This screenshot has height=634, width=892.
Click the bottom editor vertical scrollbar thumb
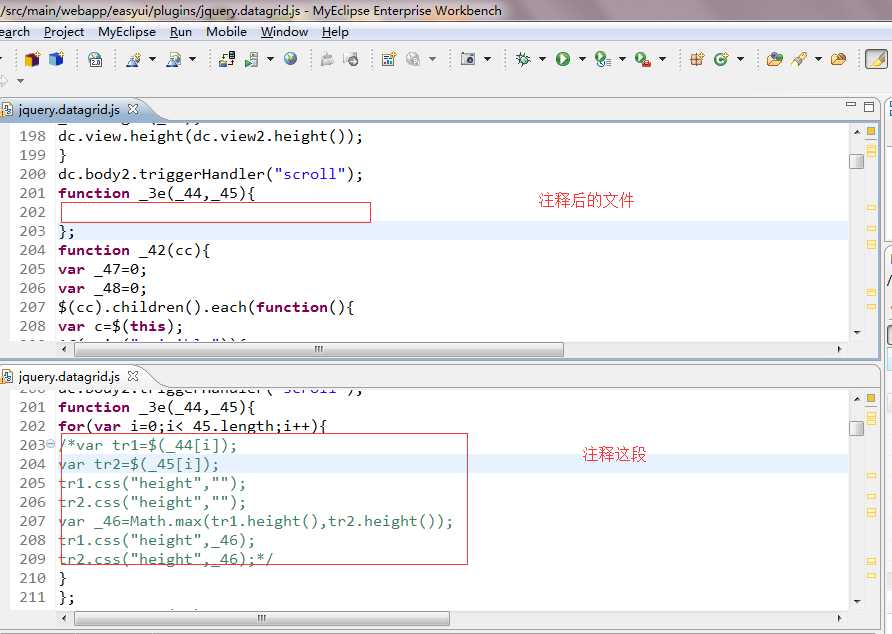point(857,428)
